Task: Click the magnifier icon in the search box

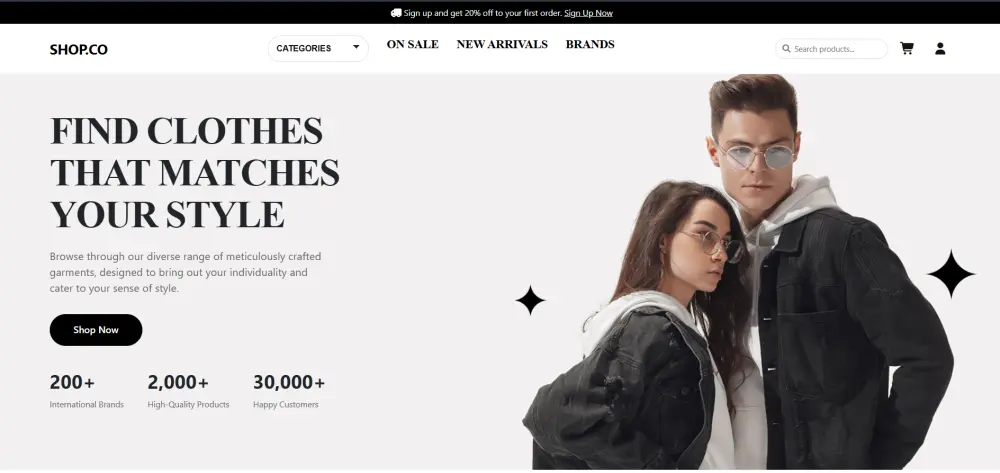Action: click(786, 48)
